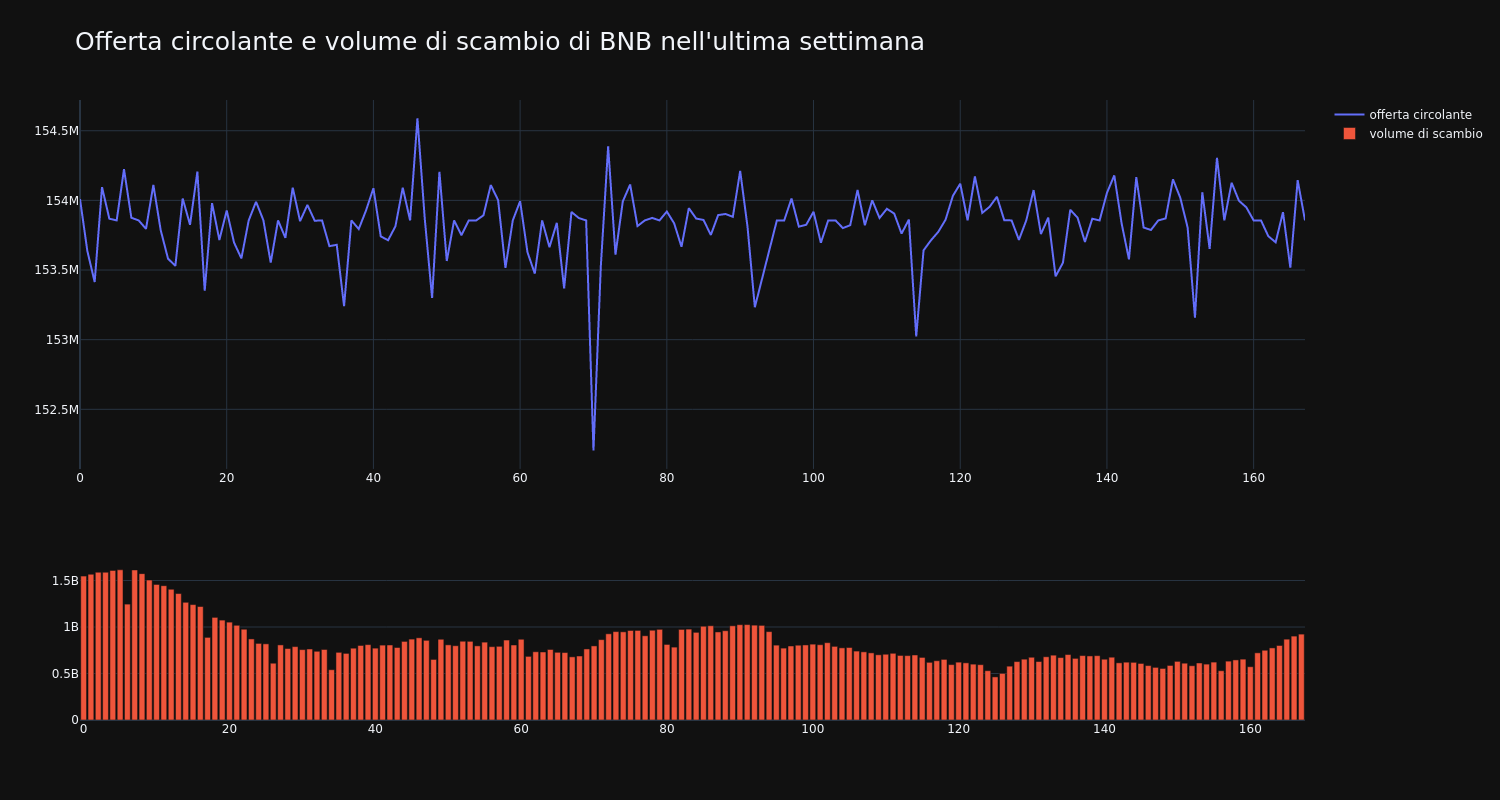Click x-axis tick 120 on line chart
This screenshot has height=800, width=1500.
(960, 478)
